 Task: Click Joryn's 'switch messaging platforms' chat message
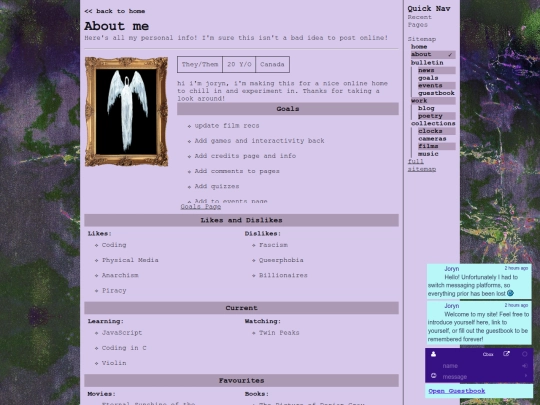click(x=479, y=281)
